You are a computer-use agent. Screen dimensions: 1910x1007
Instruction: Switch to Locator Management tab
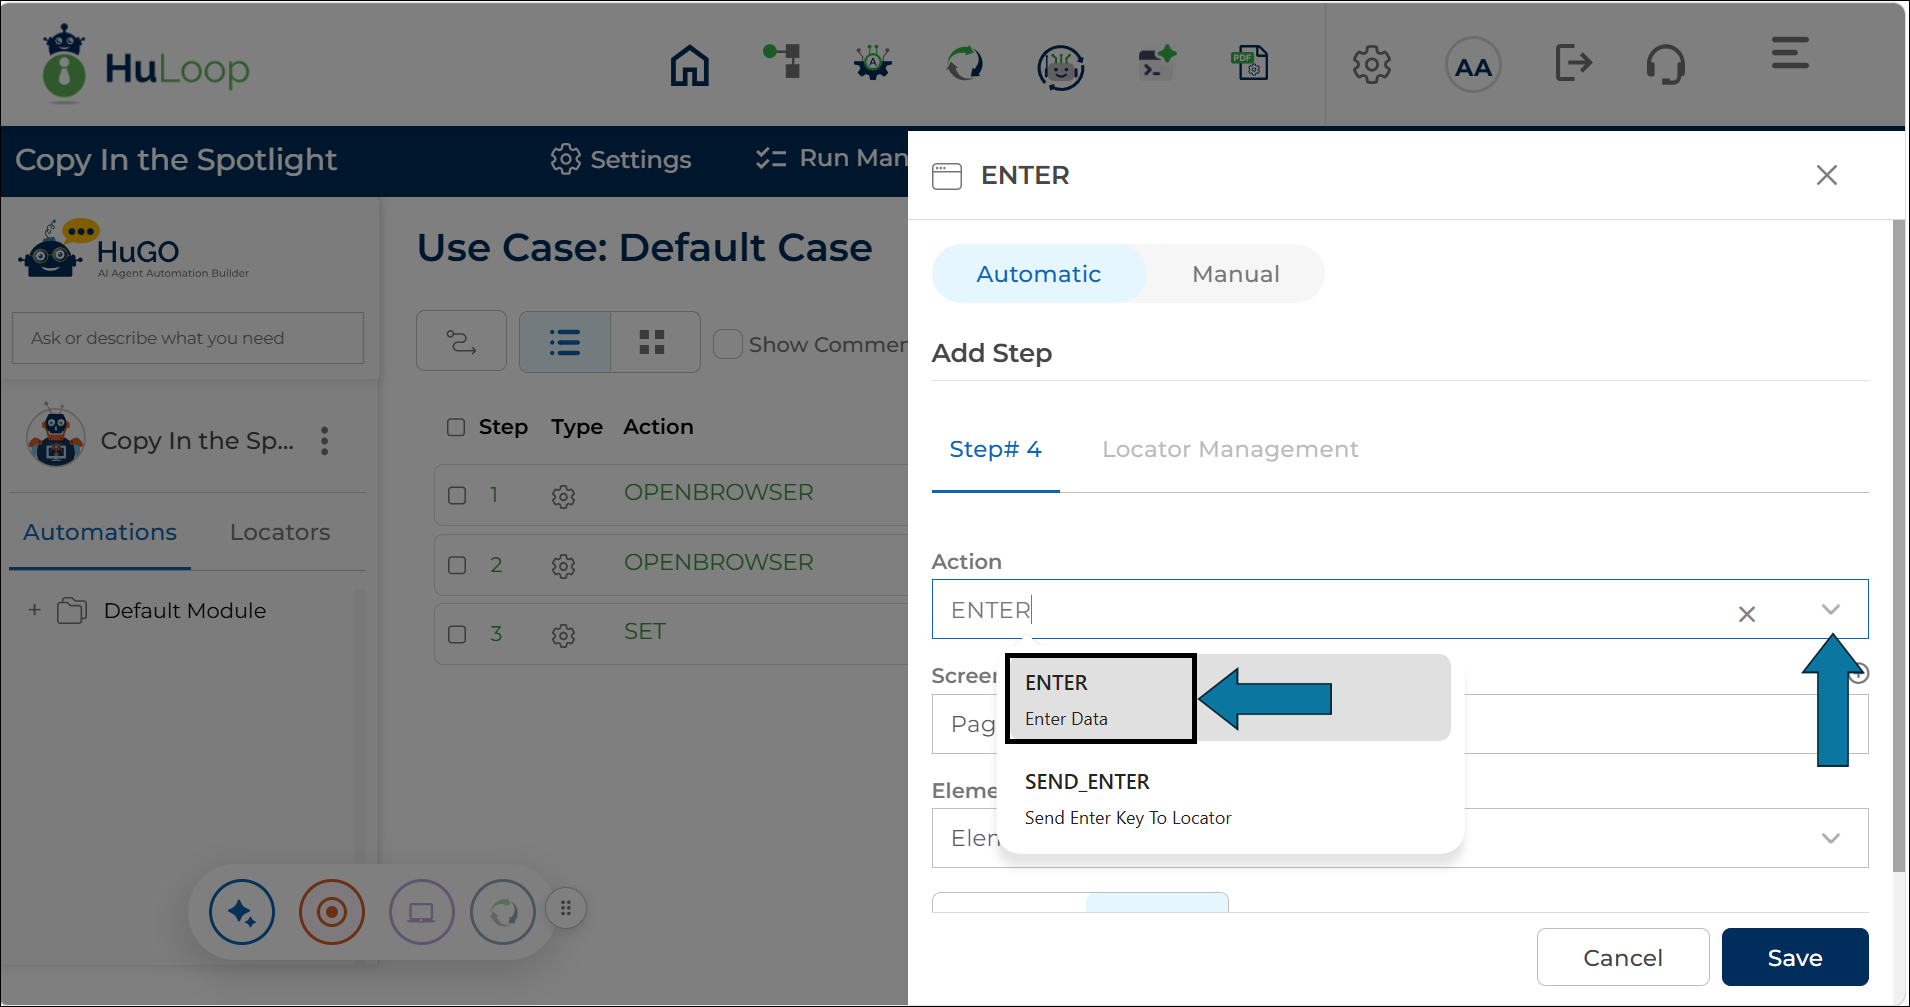coord(1230,449)
